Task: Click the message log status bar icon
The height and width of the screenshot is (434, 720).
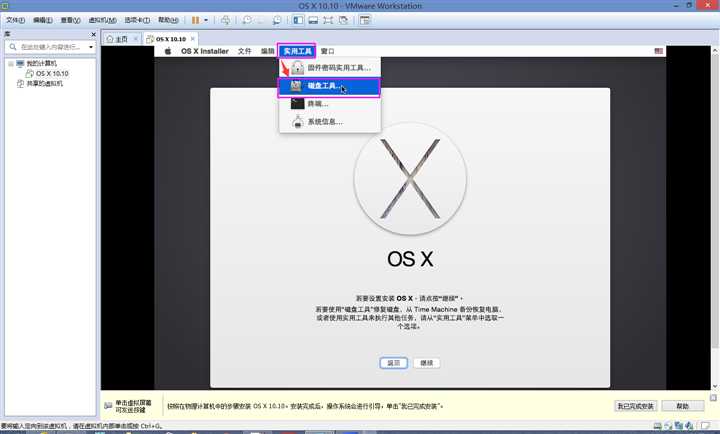Action: (704, 426)
